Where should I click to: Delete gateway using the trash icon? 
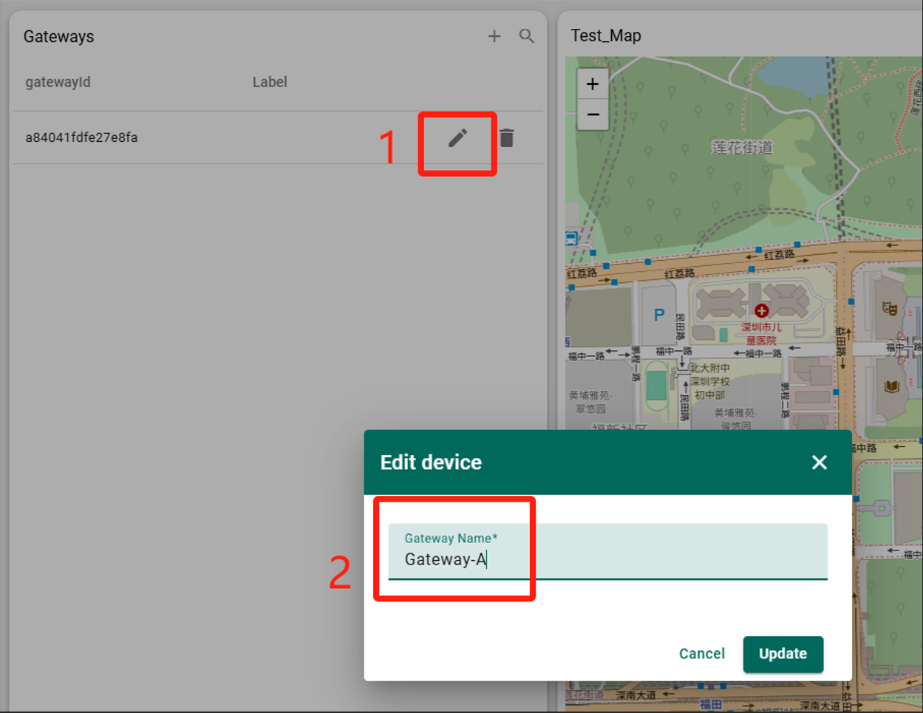tap(507, 138)
